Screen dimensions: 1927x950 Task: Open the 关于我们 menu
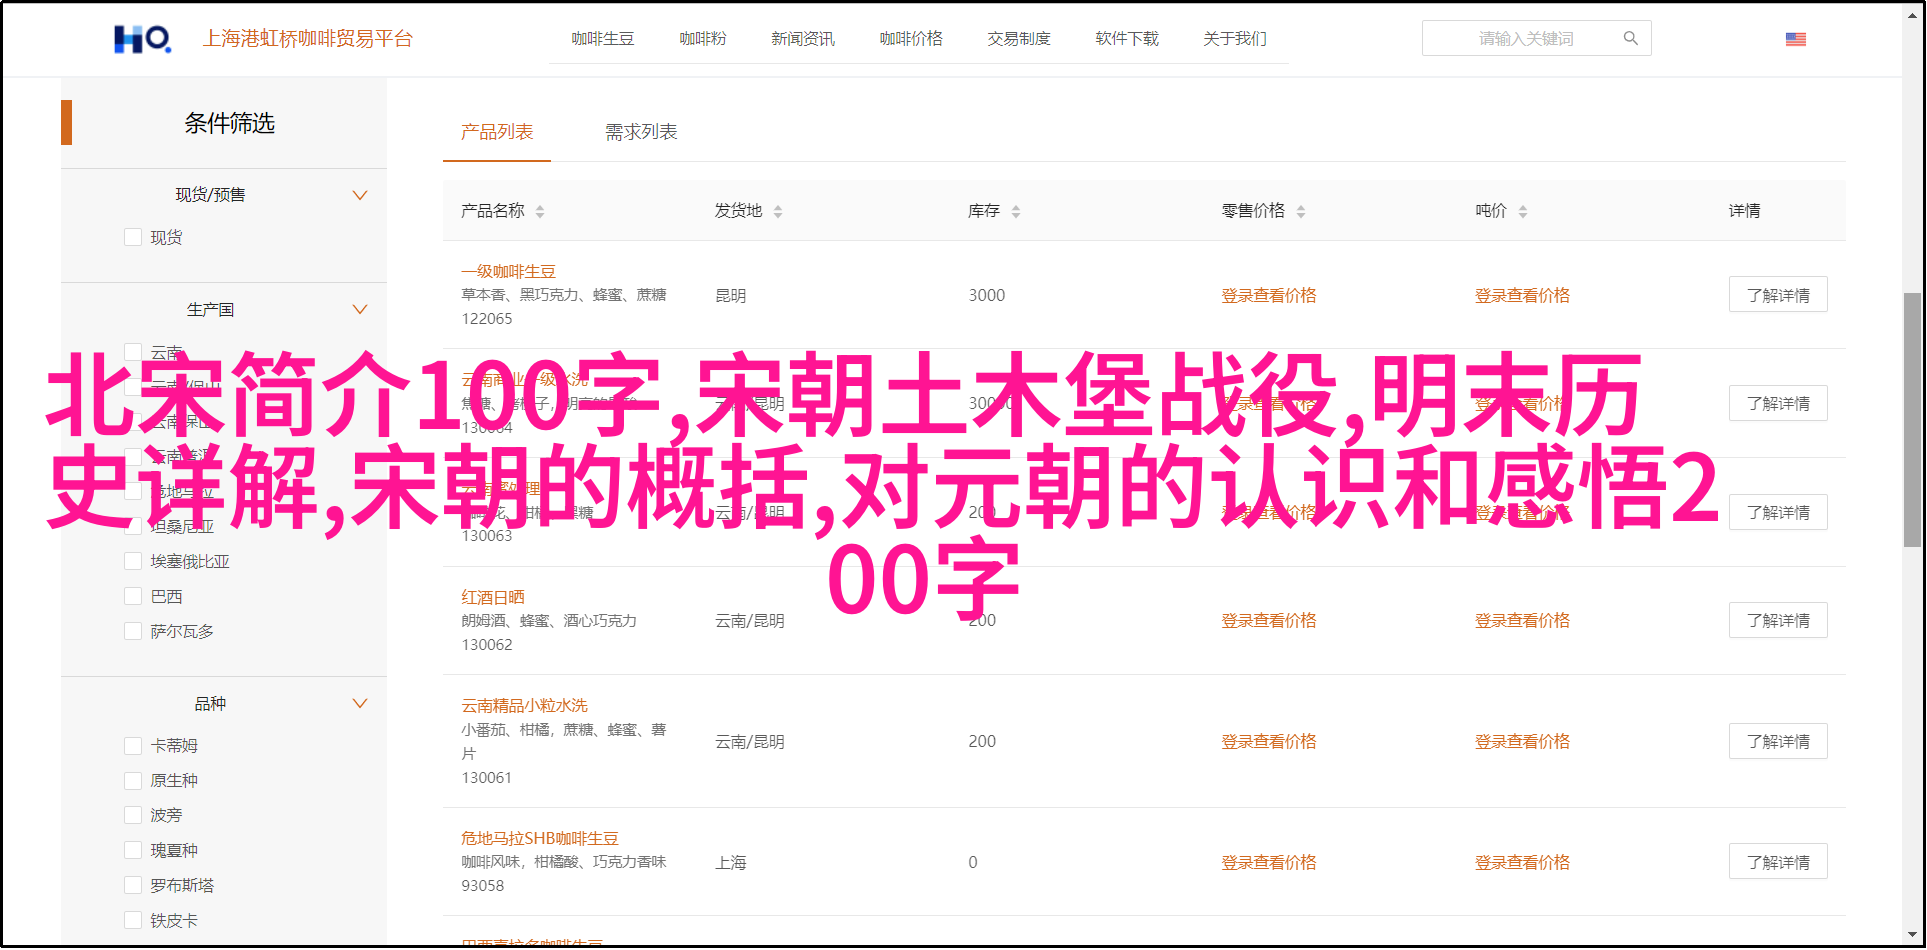(x=1235, y=38)
